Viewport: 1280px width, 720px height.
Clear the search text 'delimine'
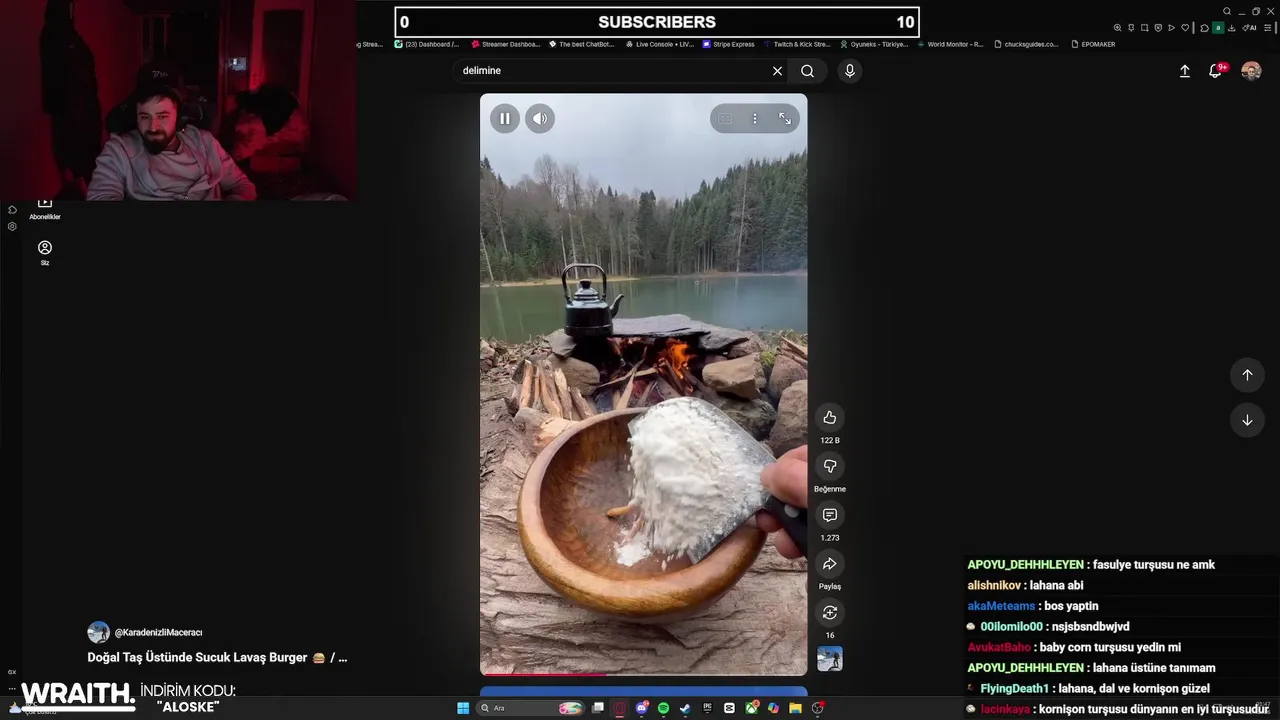[777, 71]
